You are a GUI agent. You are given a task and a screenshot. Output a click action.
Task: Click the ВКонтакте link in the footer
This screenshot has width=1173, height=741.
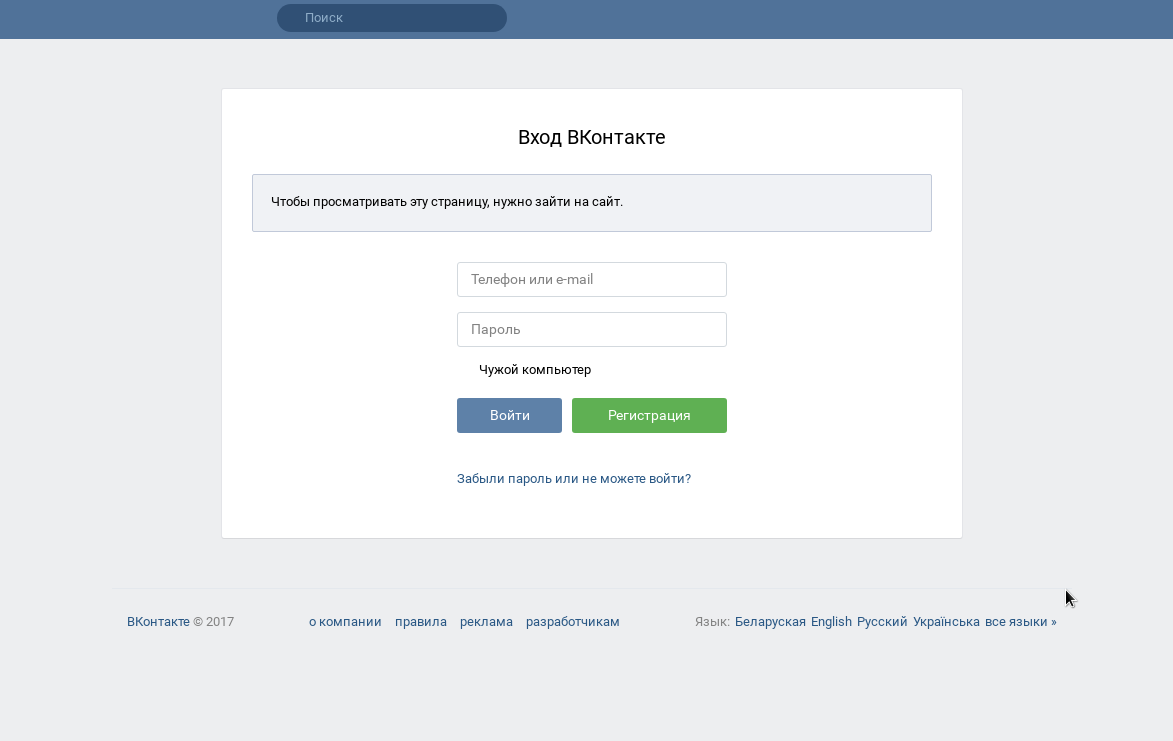pyautogui.click(x=158, y=622)
